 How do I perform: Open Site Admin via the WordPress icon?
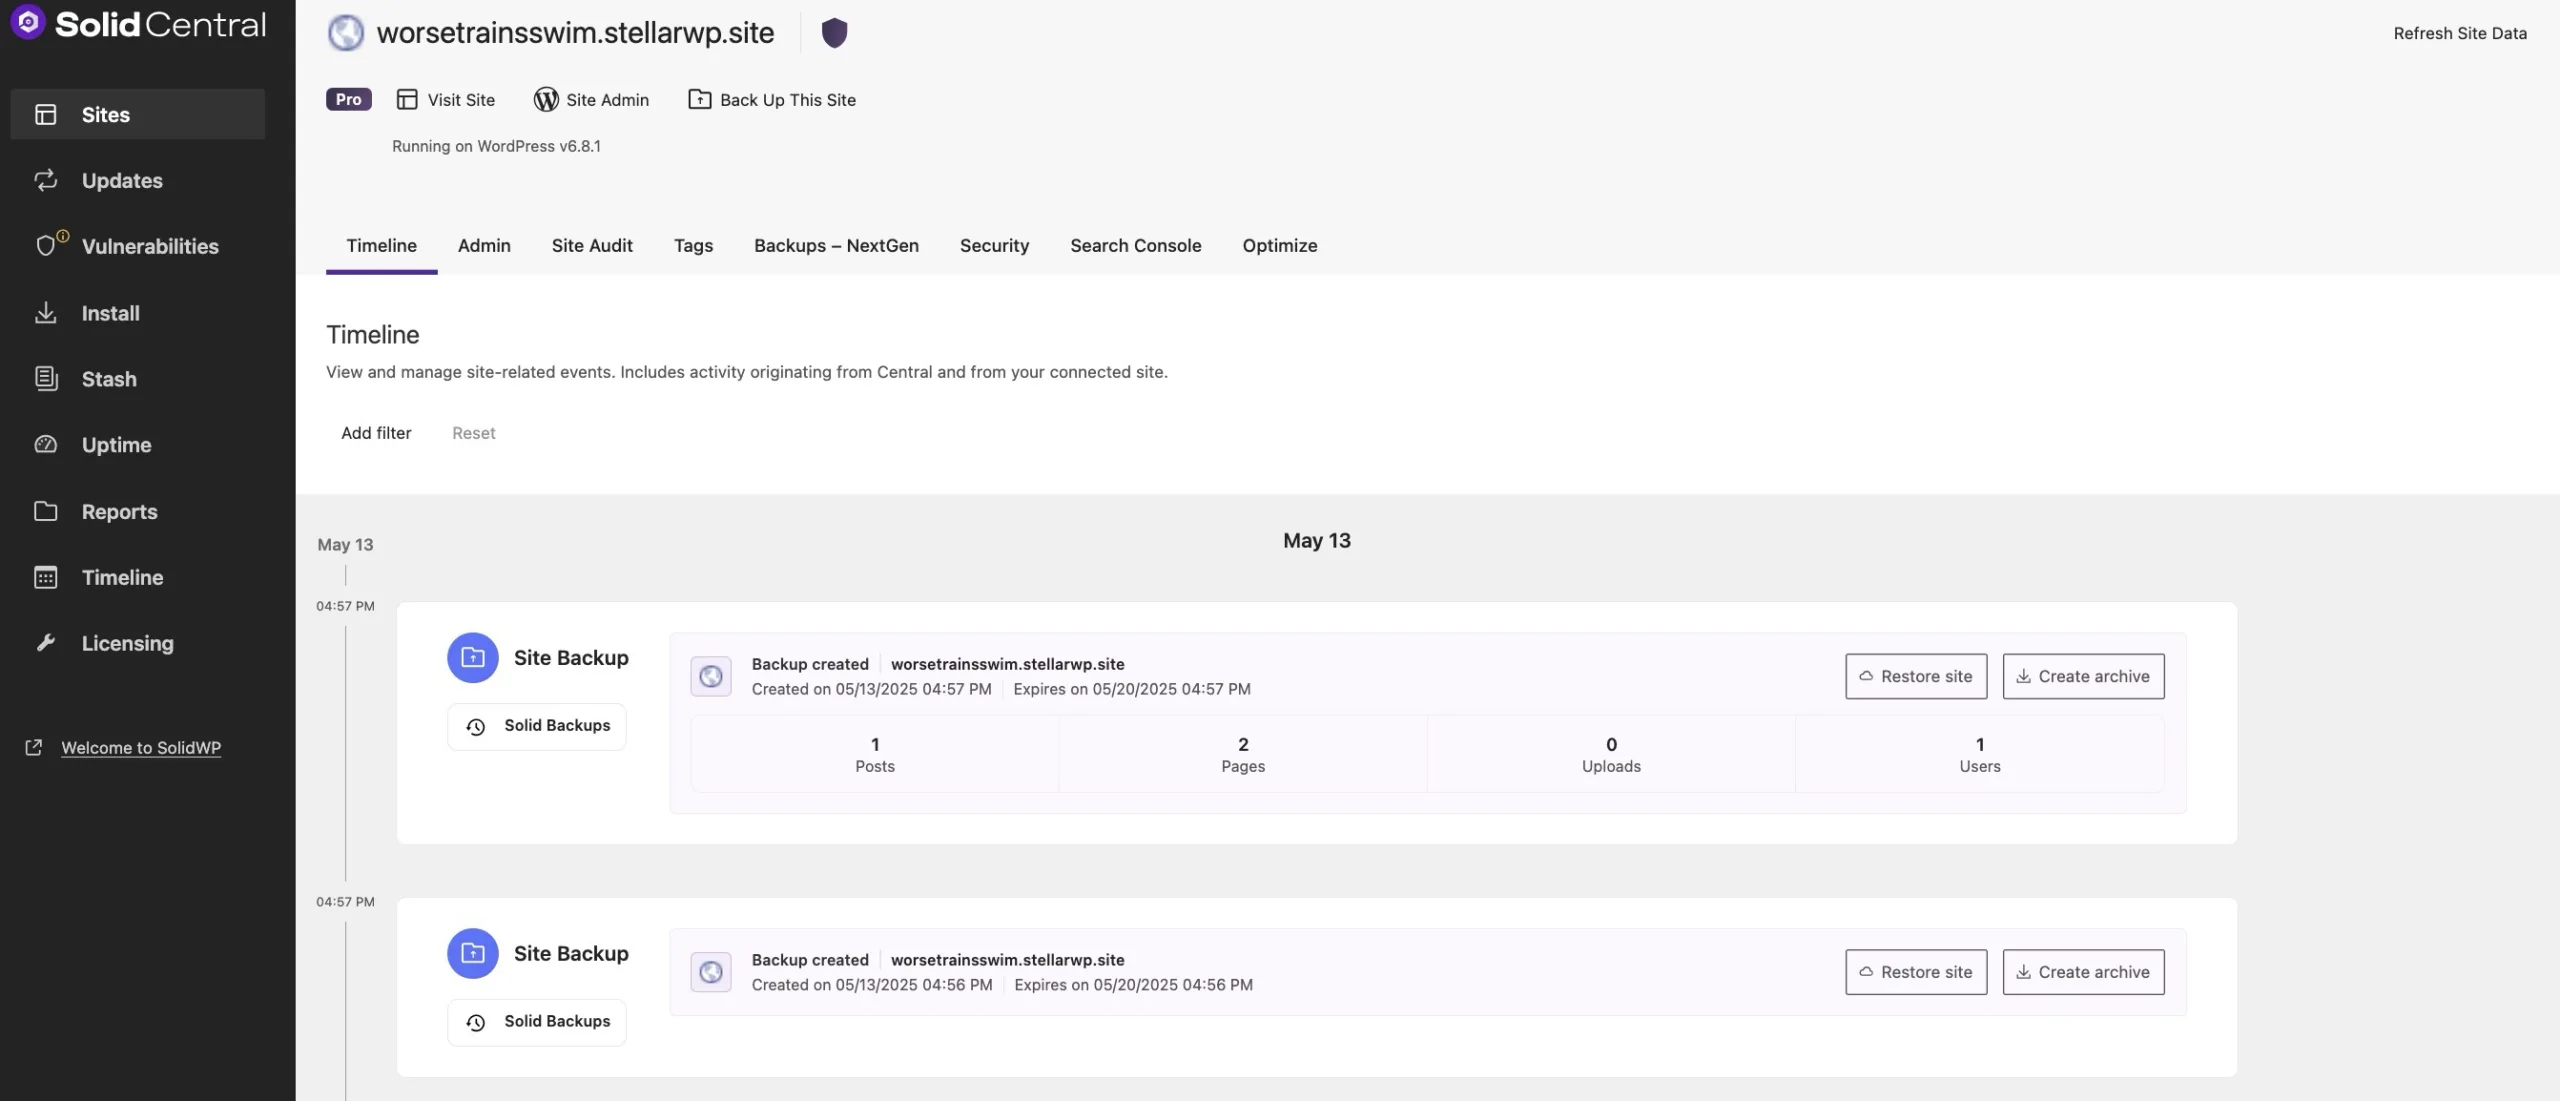coord(591,99)
